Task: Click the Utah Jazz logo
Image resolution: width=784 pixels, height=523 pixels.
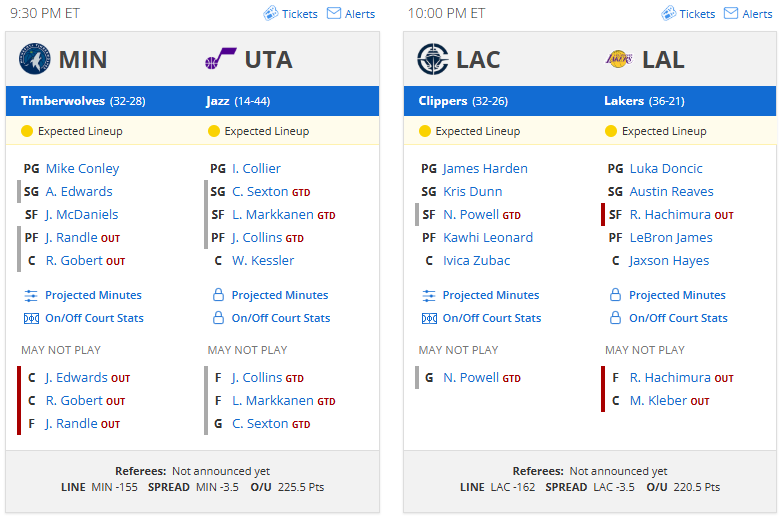Action: click(220, 59)
